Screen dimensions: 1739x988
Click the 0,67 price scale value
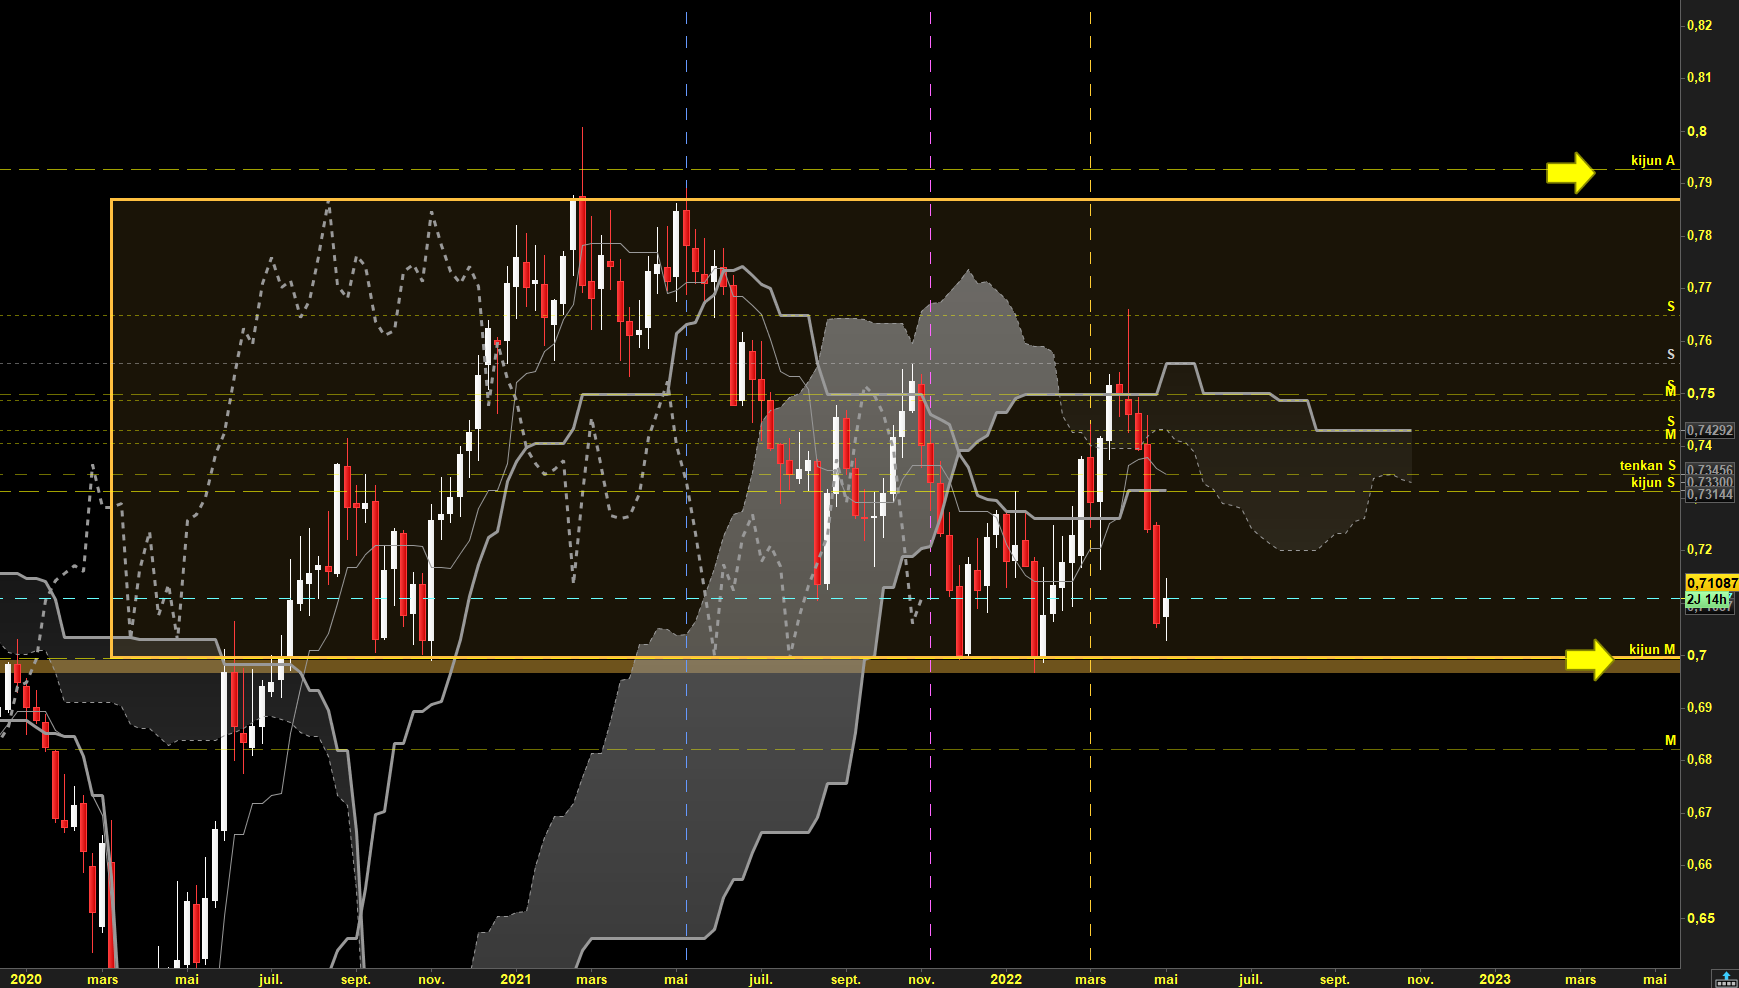point(1699,812)
